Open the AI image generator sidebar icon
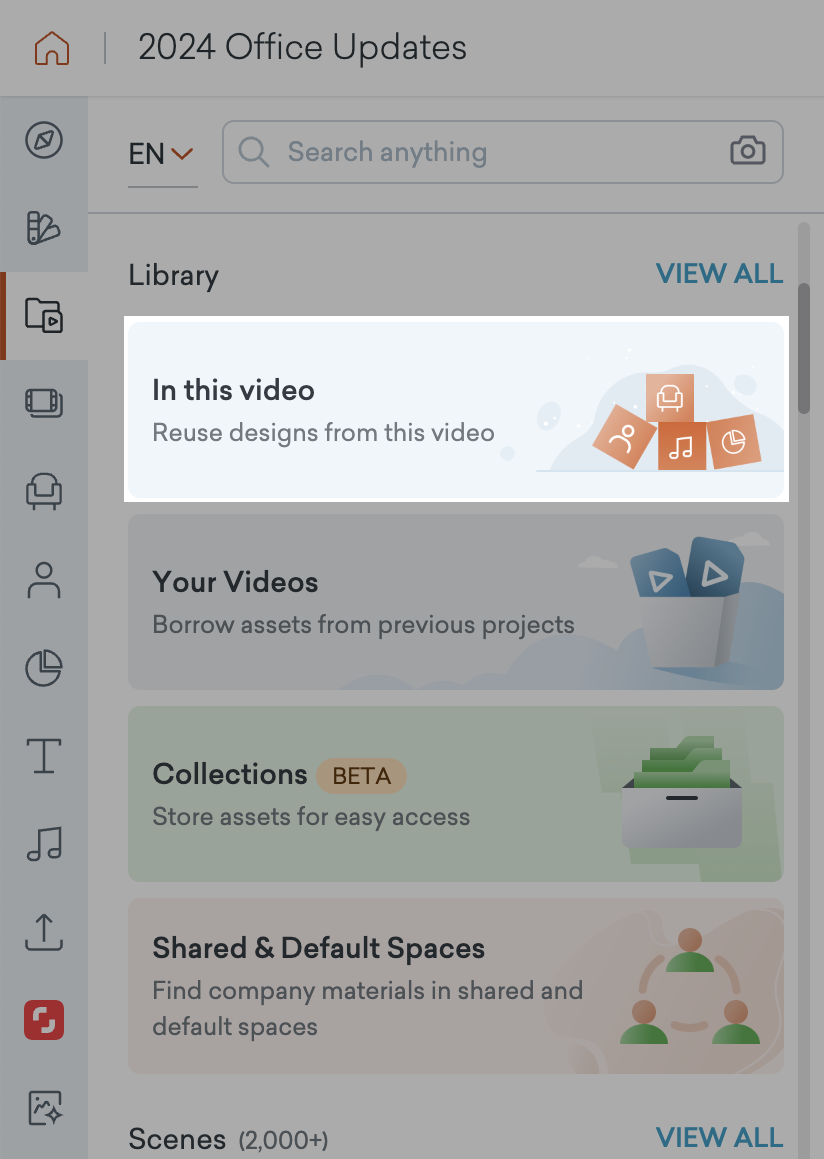The image size is (824, 1159). (x=44, y=1108)
